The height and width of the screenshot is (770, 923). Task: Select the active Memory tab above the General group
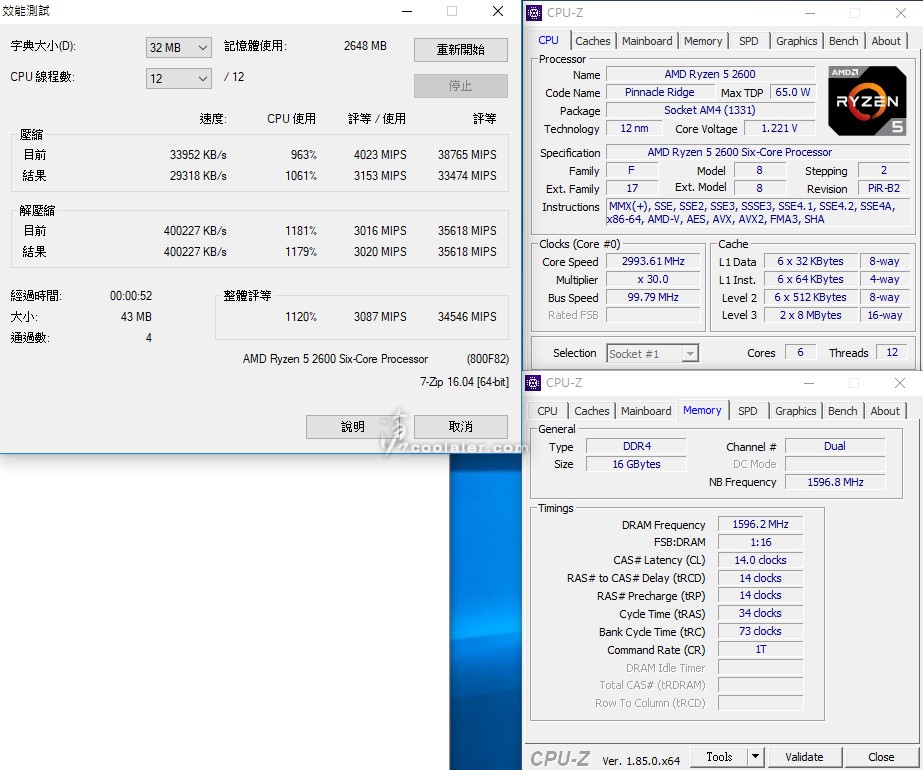702,410
